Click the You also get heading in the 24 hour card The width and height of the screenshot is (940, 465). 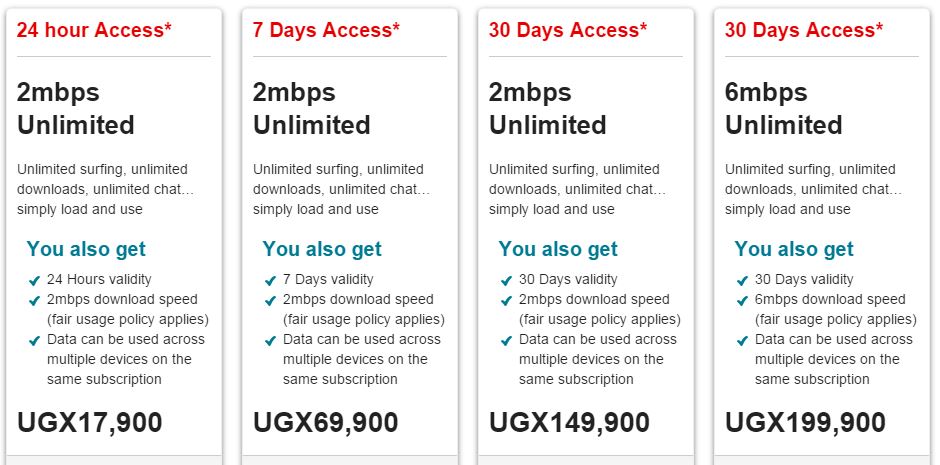pyautogui.click(x=86, y=249)
